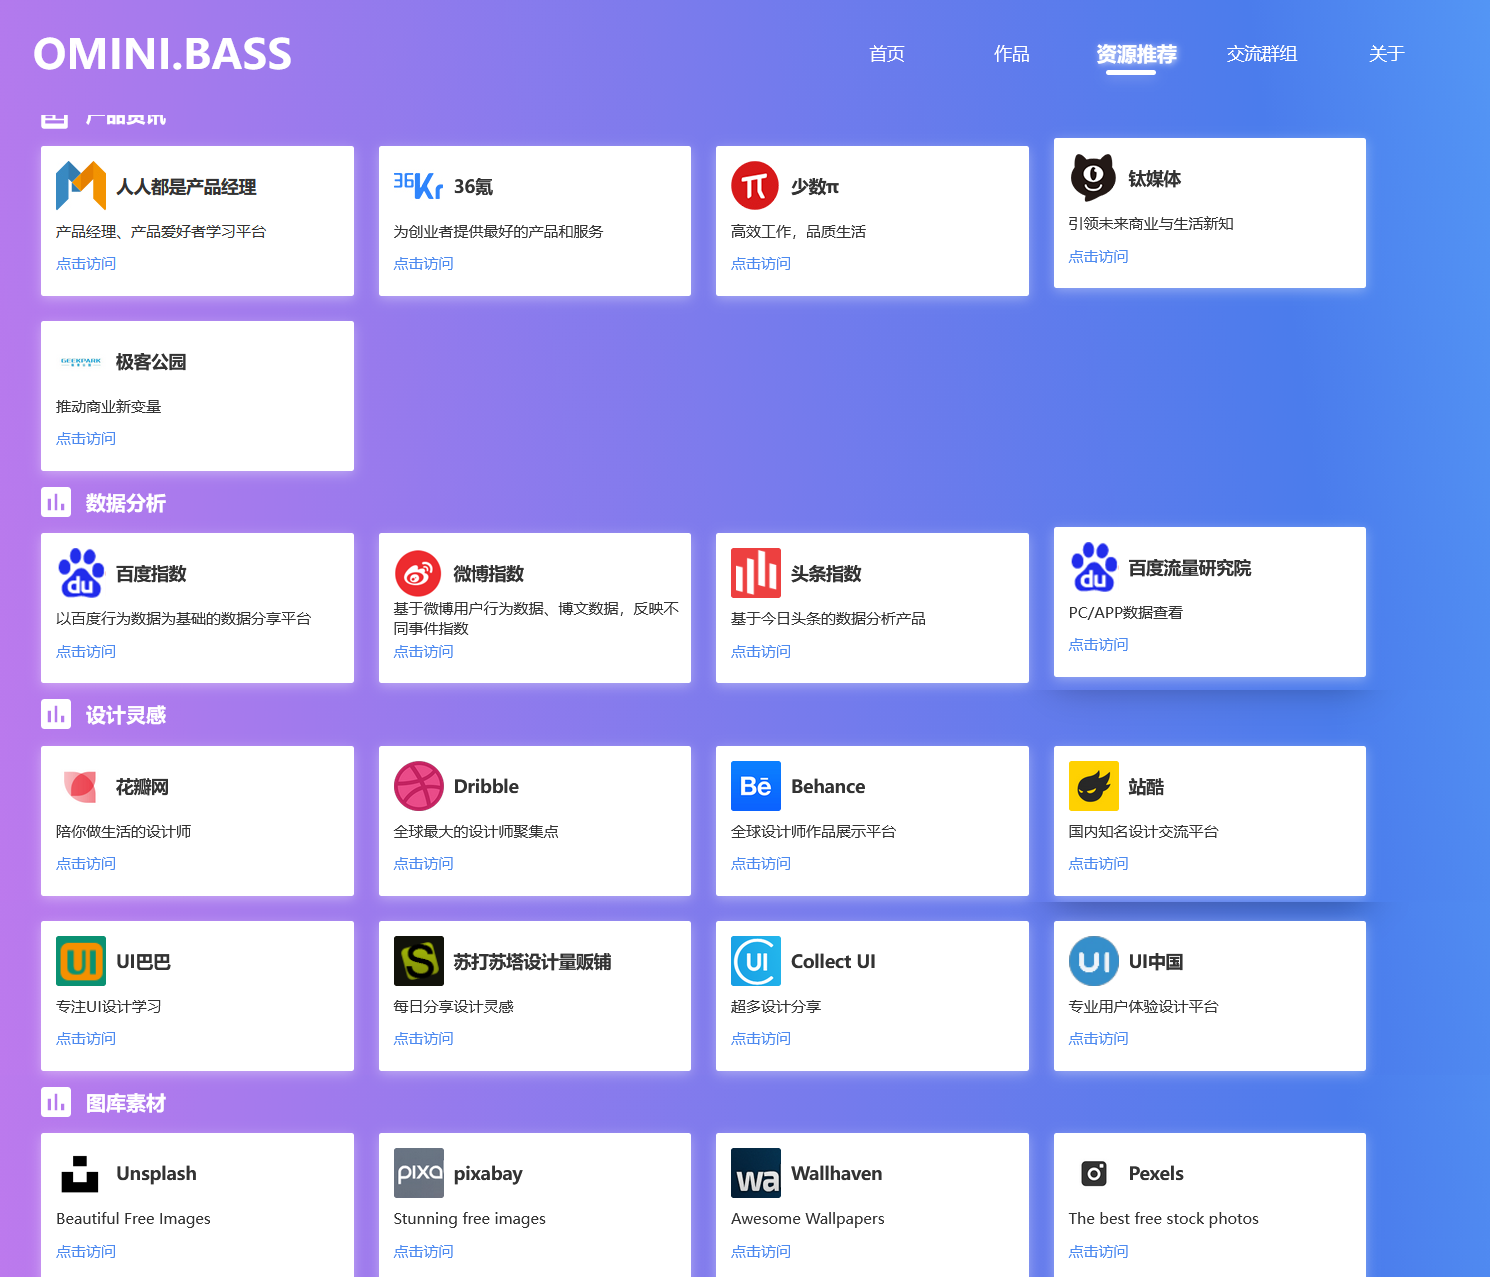Click the 头条指数 red bars icon

755,573
